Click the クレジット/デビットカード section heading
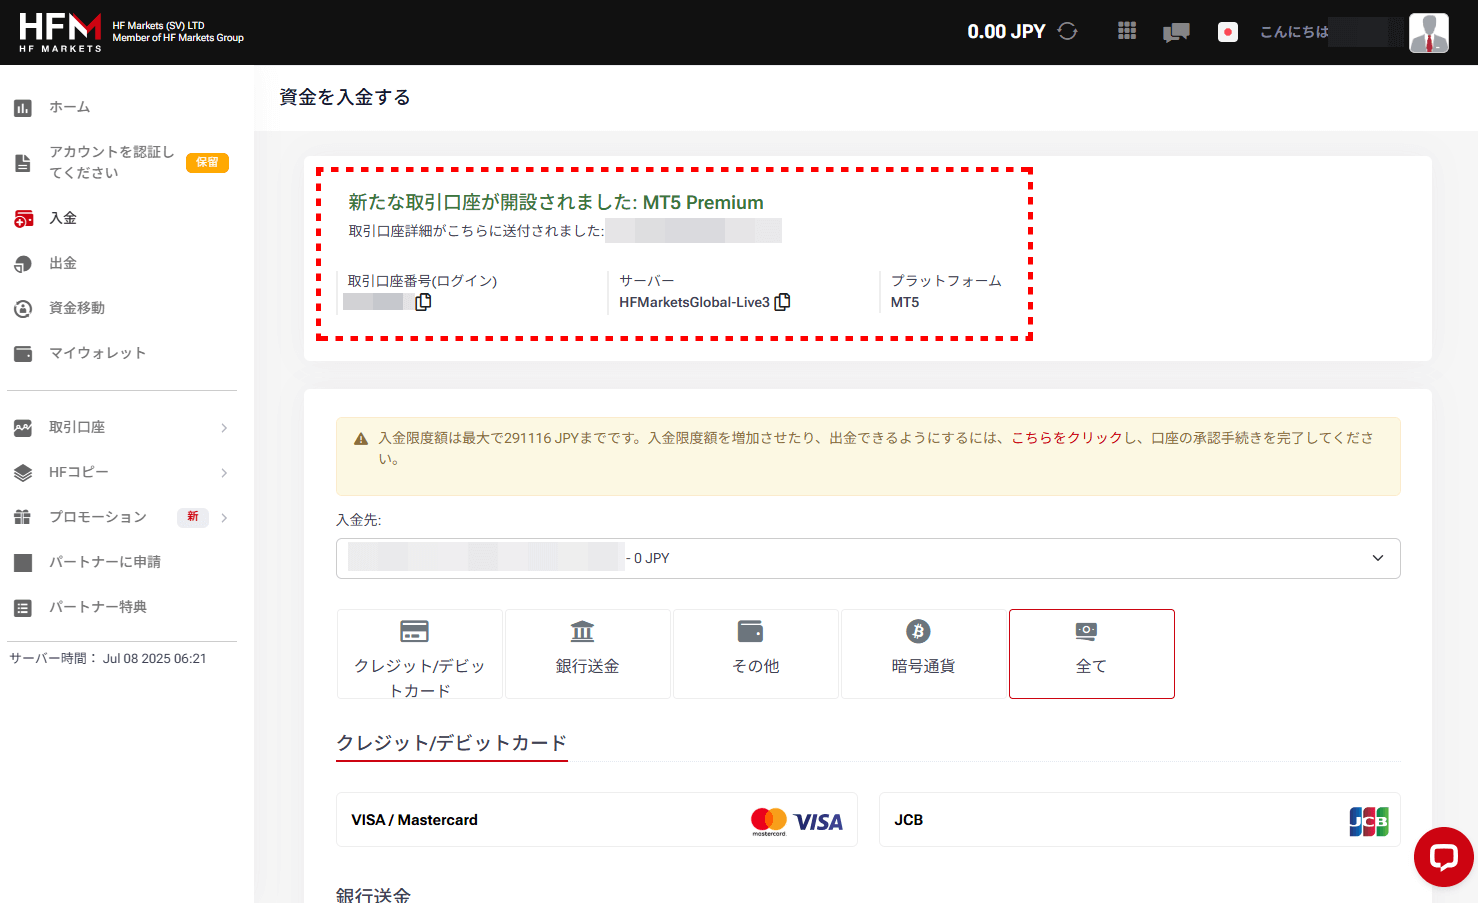 (452, 743)
